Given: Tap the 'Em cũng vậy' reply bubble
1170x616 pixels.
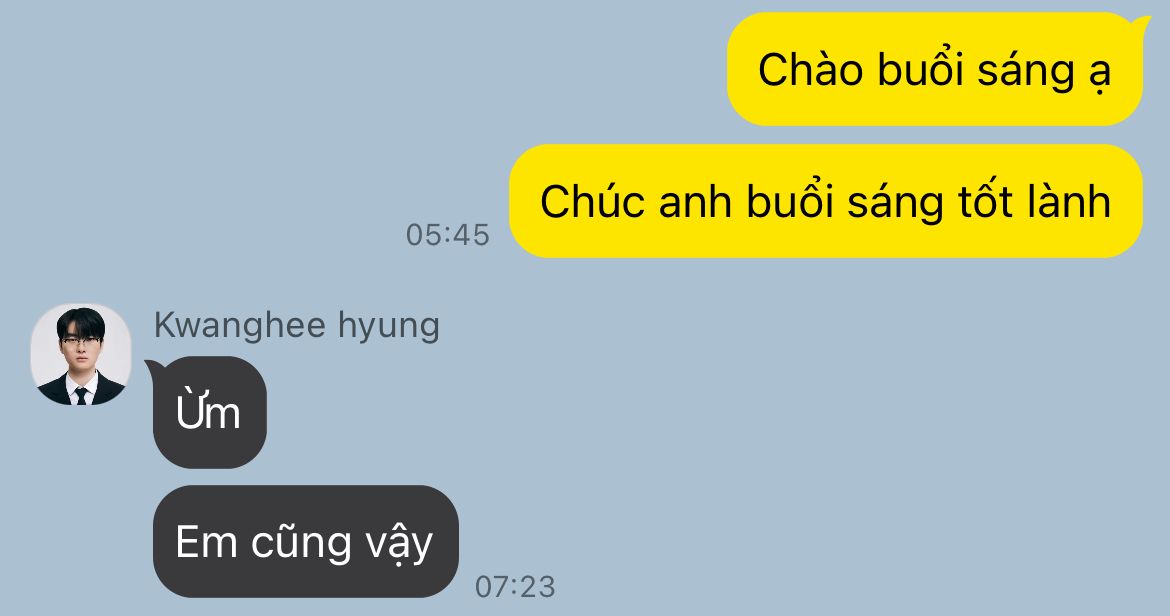Looking at the screenshot, I should (306, 541).
